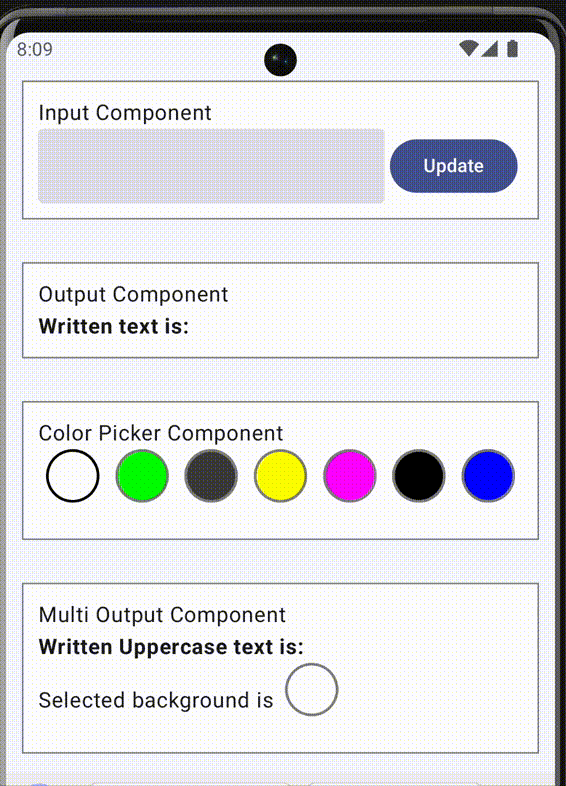
Task: Choose the black color circle
Action: (x=419, y=476)
